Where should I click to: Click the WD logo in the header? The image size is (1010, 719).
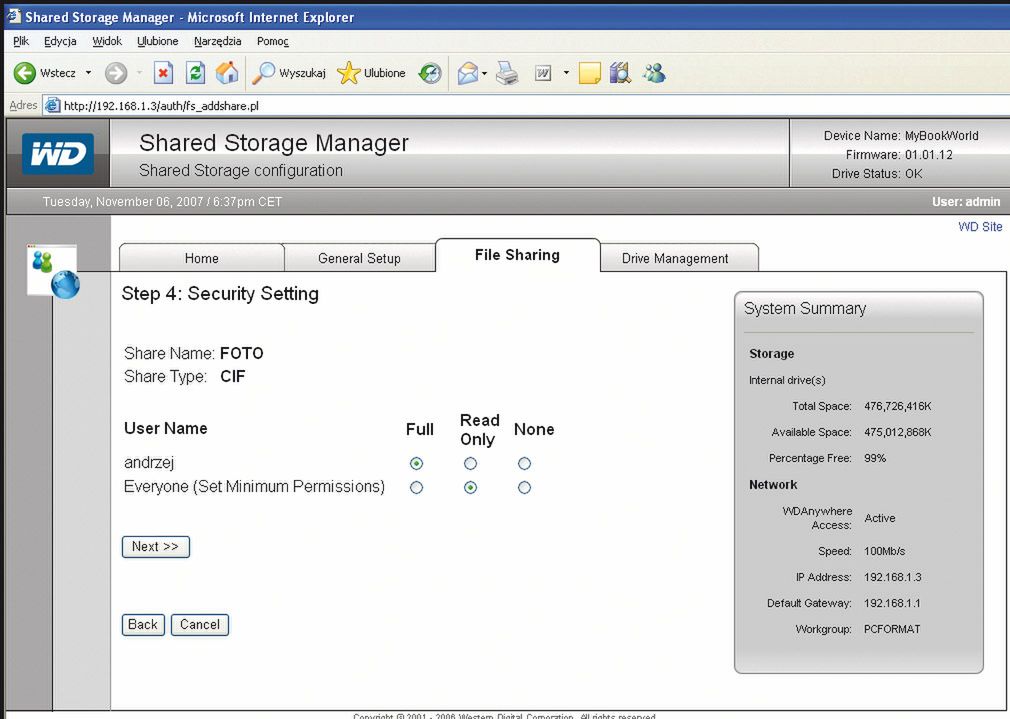pyautogui.click(x=58, y=153)
